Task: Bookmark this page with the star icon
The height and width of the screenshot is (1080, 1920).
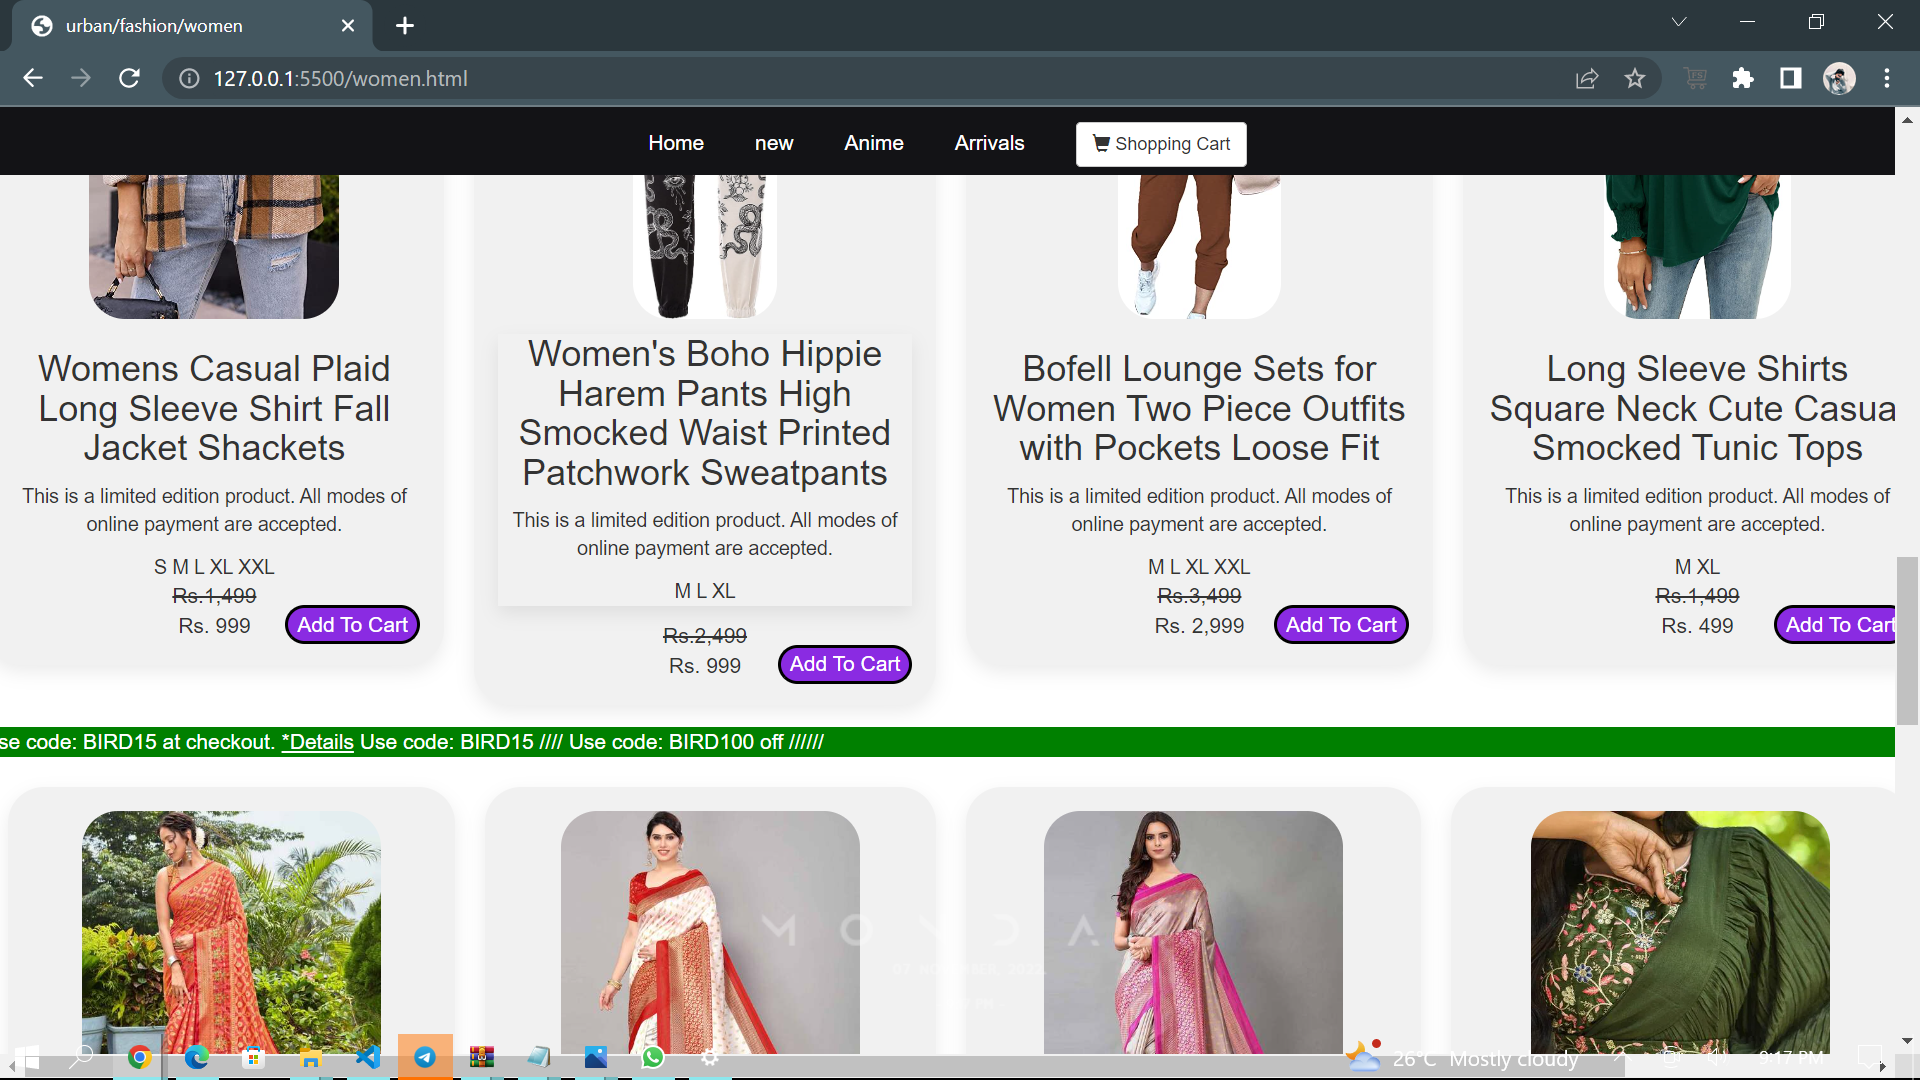Action: 1635,78
